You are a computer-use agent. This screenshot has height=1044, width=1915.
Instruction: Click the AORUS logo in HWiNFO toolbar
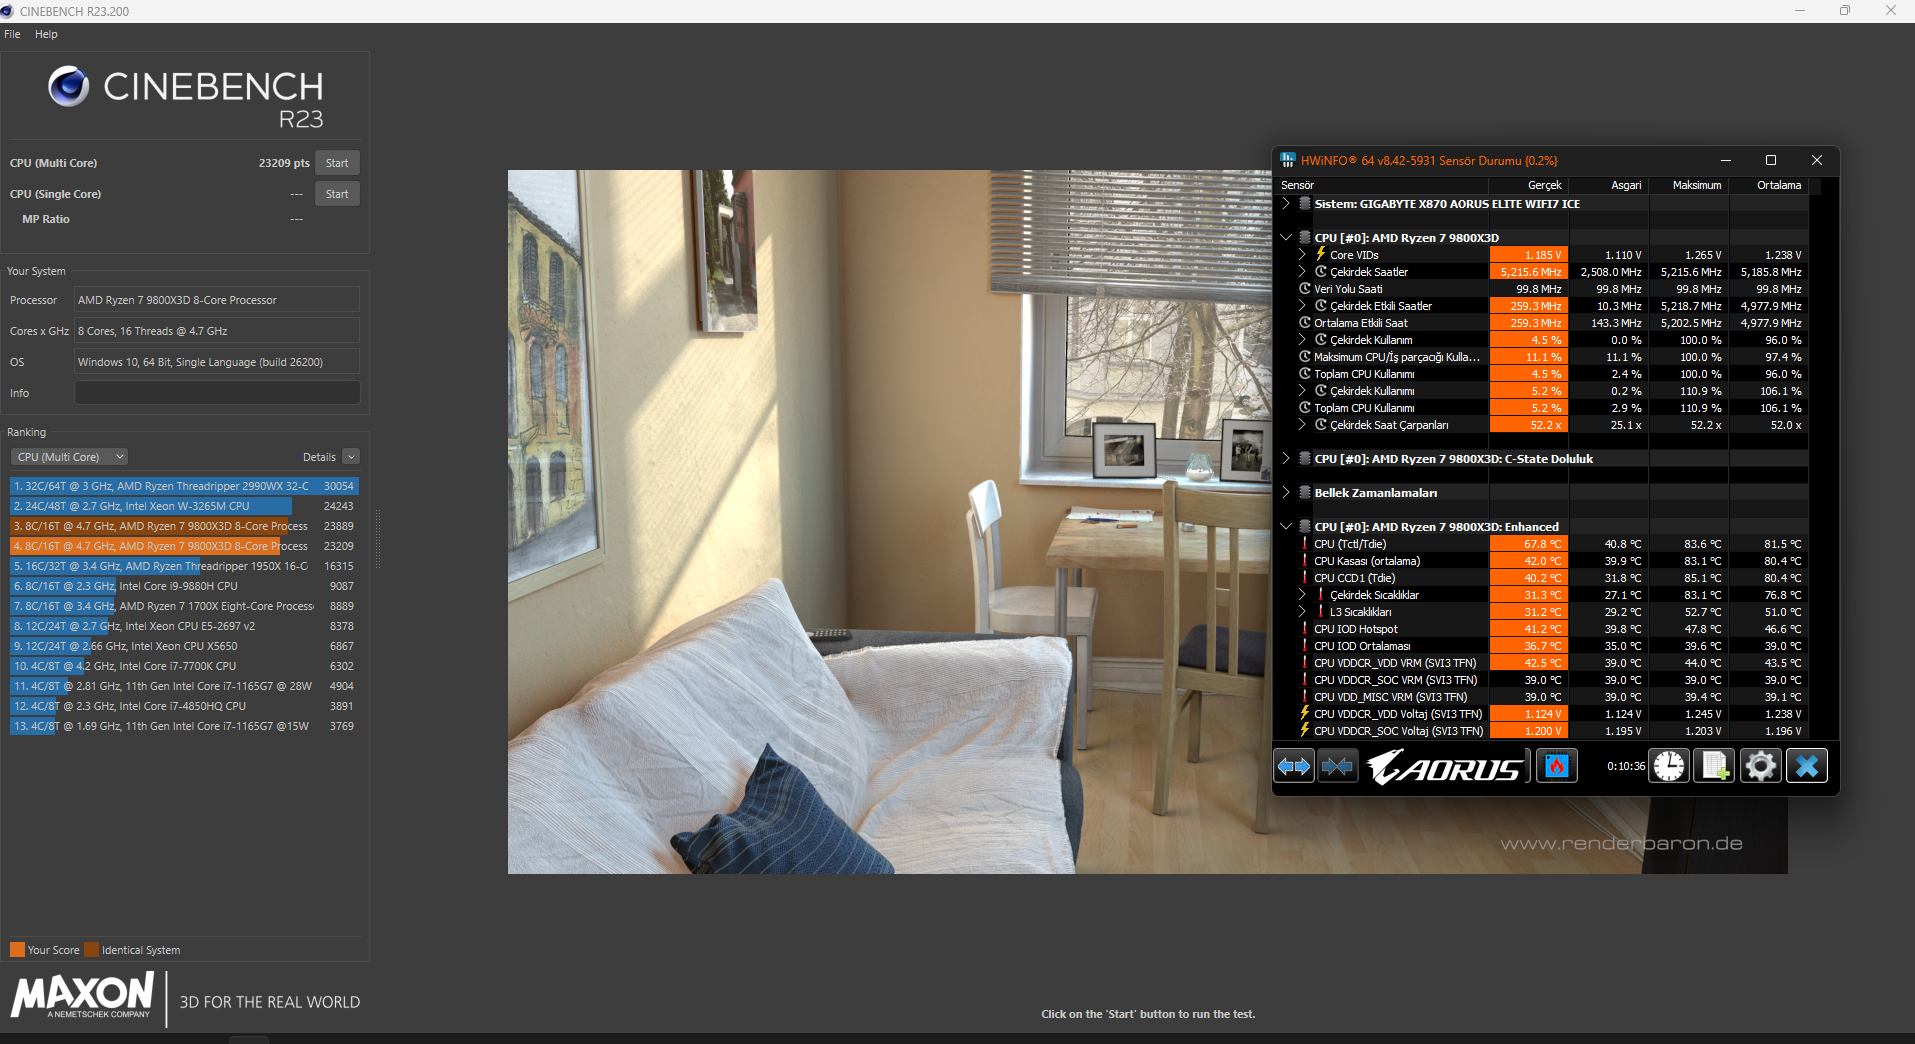[x=1446, y=767]
